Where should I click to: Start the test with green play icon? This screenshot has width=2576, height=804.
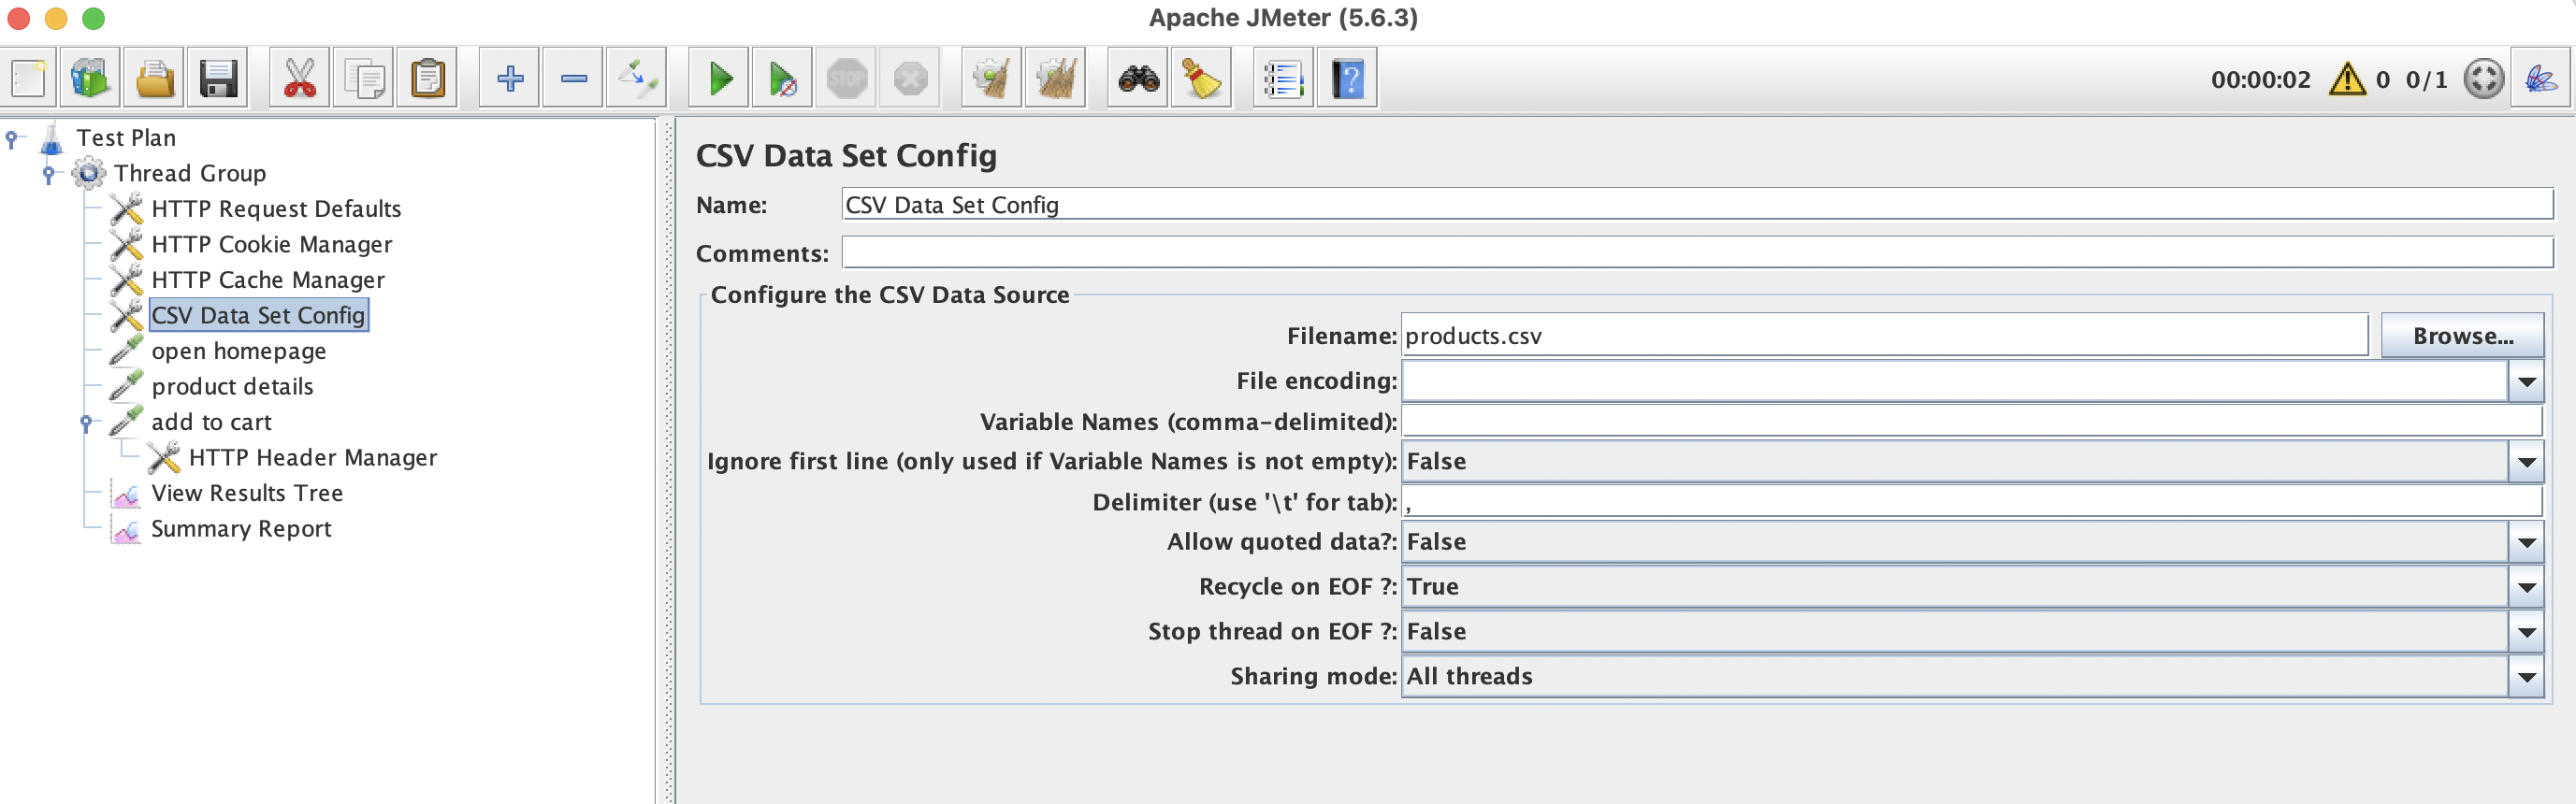pyautogui.click(x=719, y=78)
